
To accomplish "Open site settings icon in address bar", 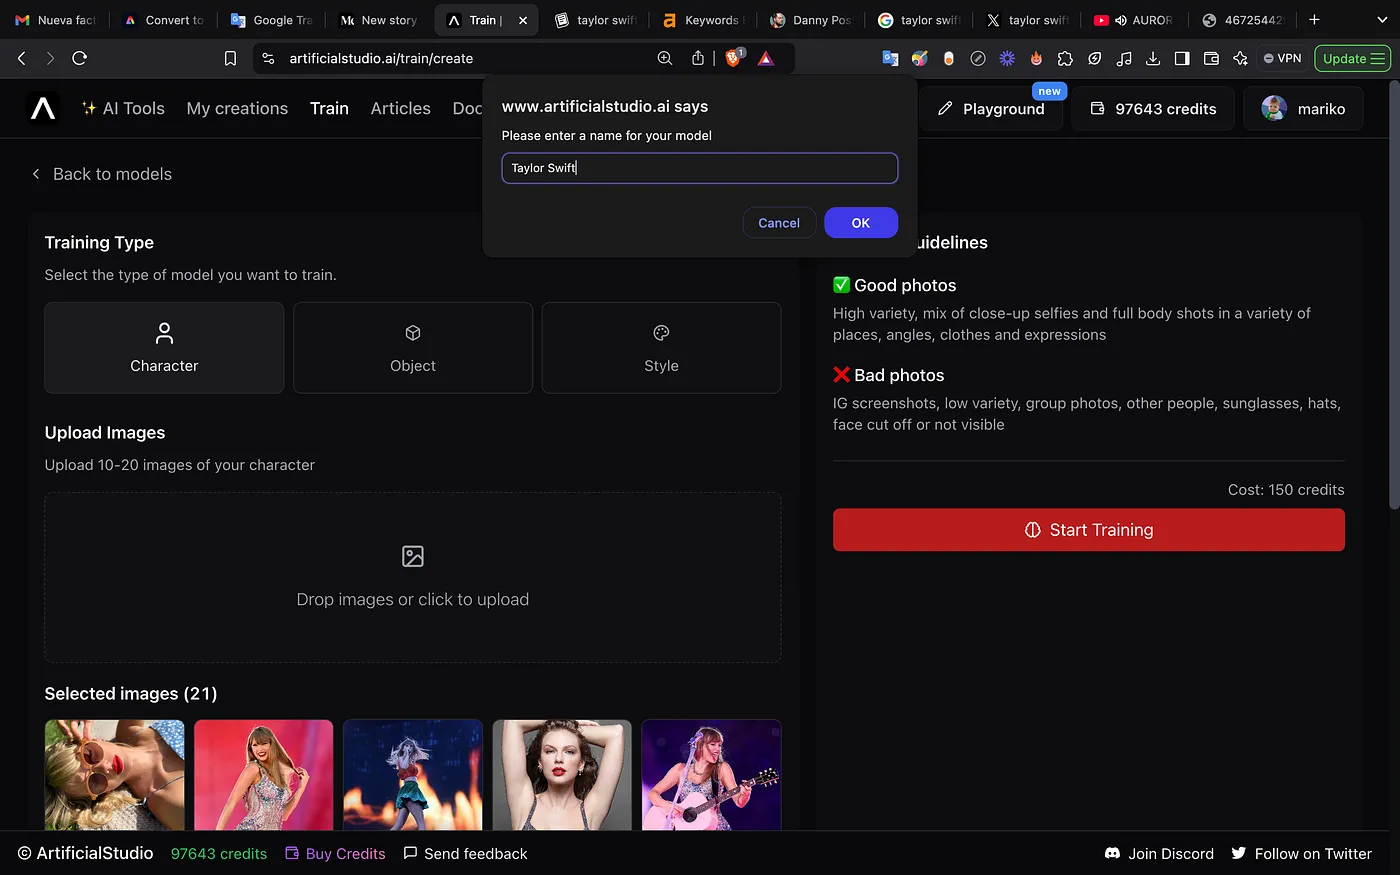I will [268, 58].
